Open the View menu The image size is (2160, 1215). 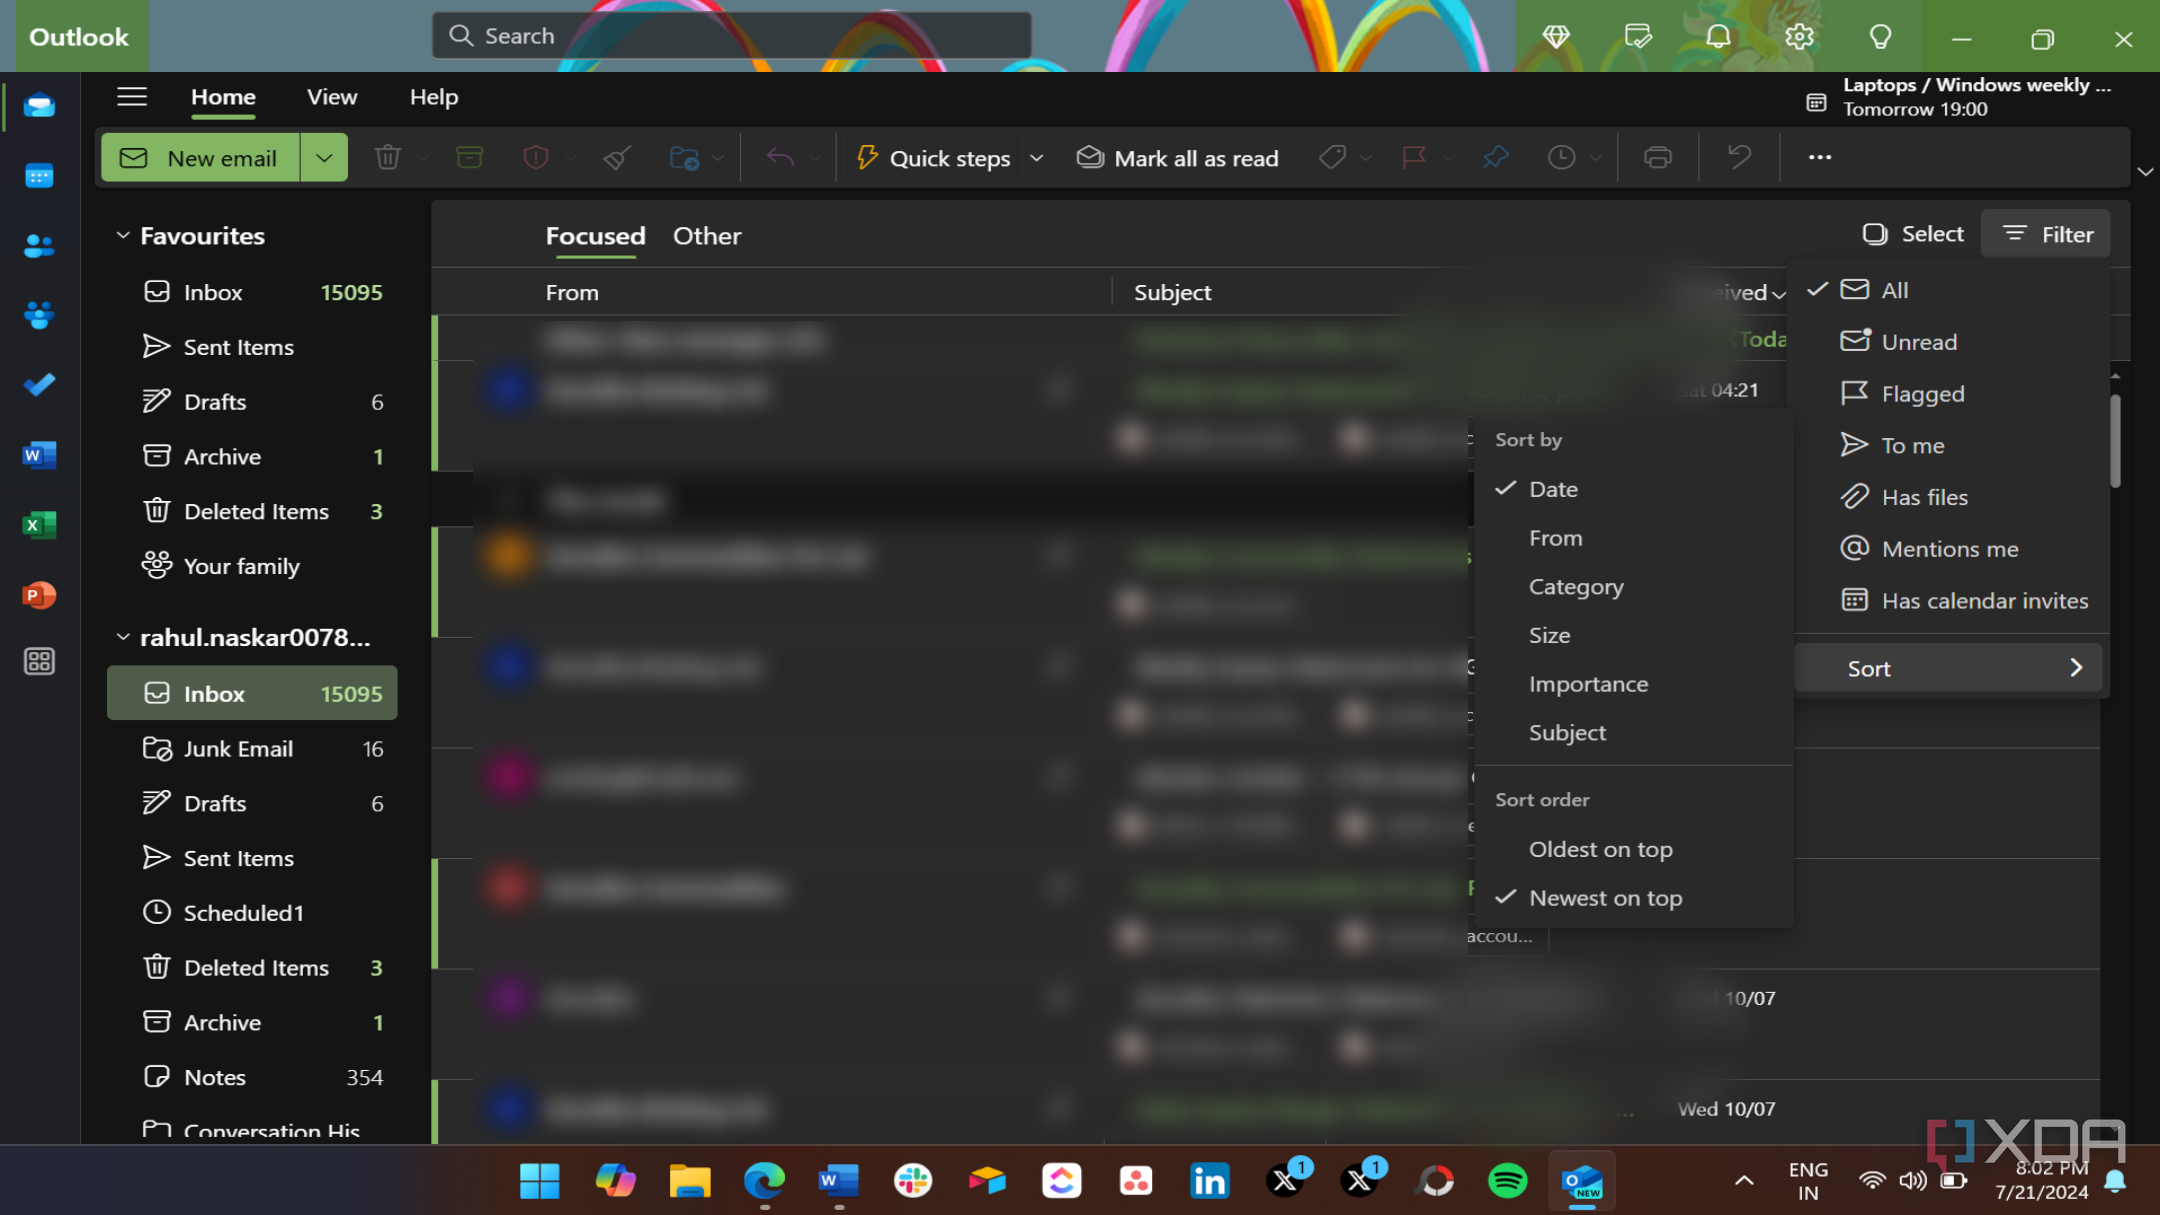point(331,97)
